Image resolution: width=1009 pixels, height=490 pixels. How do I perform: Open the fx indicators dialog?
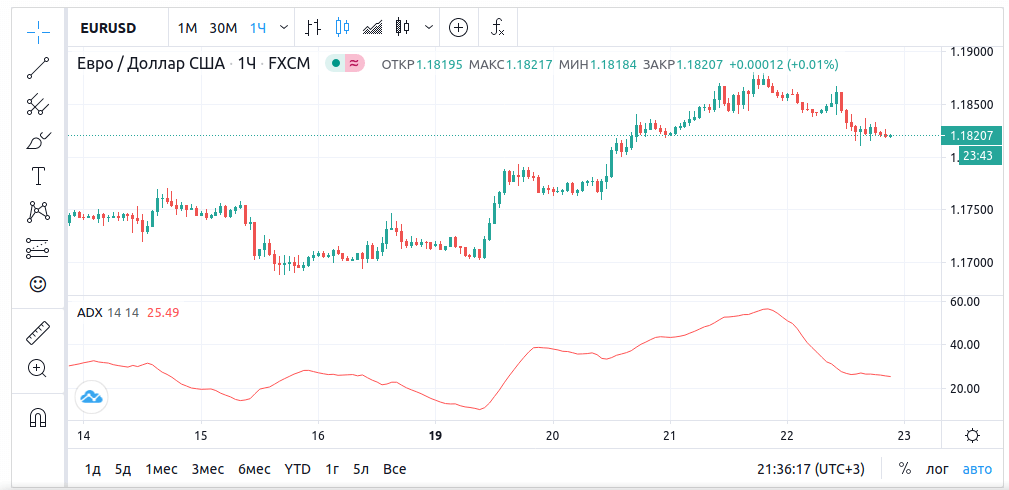click(497, 28)
